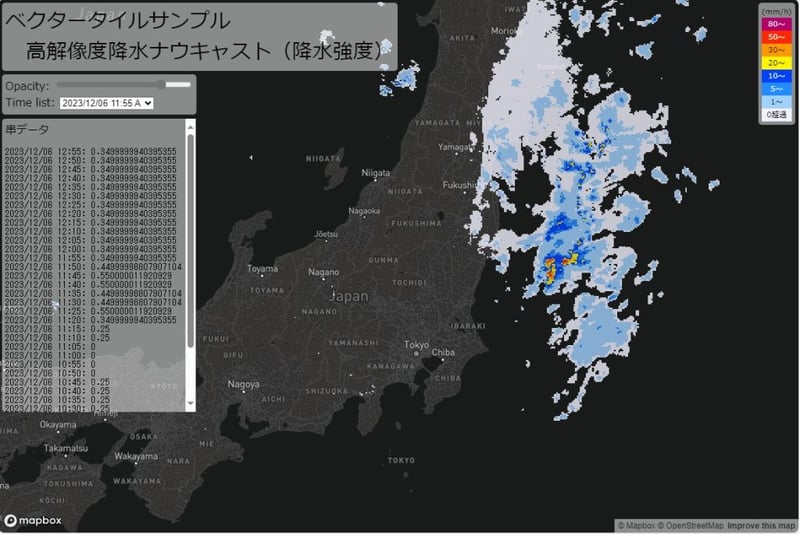Click the 20~ yellow legend swatch

(x=776, y=62)
